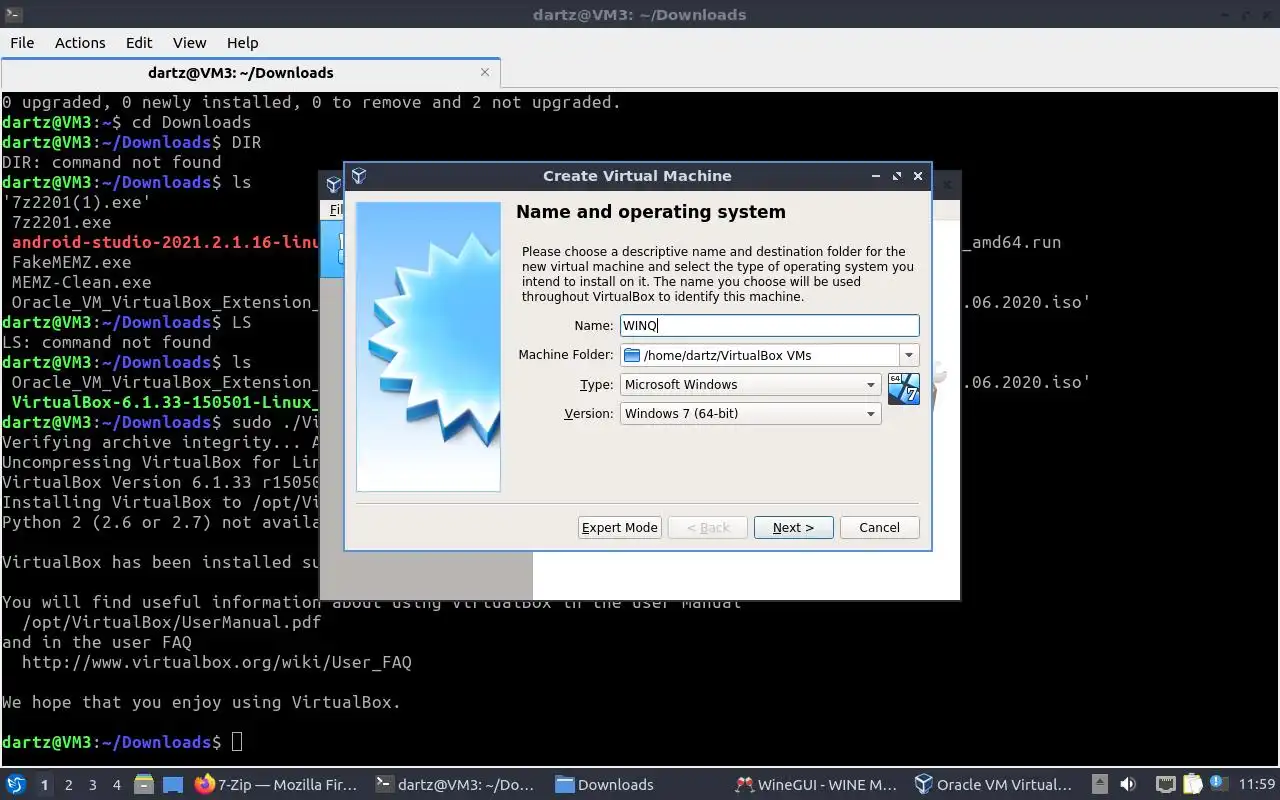Click the VirtualBox cube icon in dialog titlebar
Image resolution: width=1280 pixels, height=800 pixels.
pyautogui.click(x=359, y=176)
